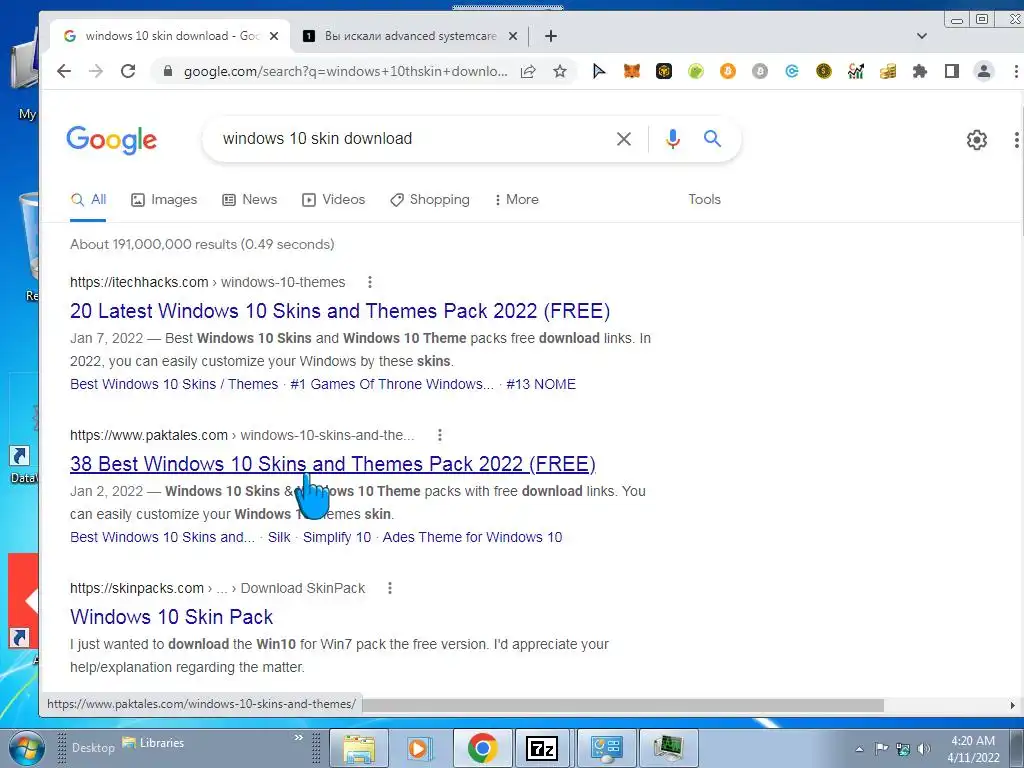This screenshot has width=1024, height=768.
Task: Open the dark arrow-shaped extension
Action: [599, 71]
